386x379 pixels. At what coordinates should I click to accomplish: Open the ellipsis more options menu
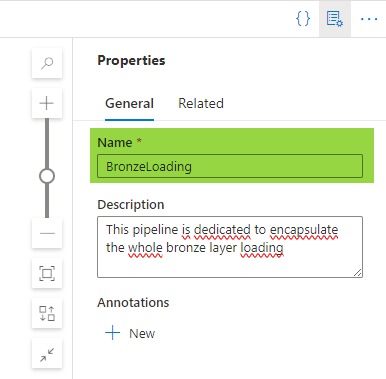pyautogui.click(x=369, y=19)
